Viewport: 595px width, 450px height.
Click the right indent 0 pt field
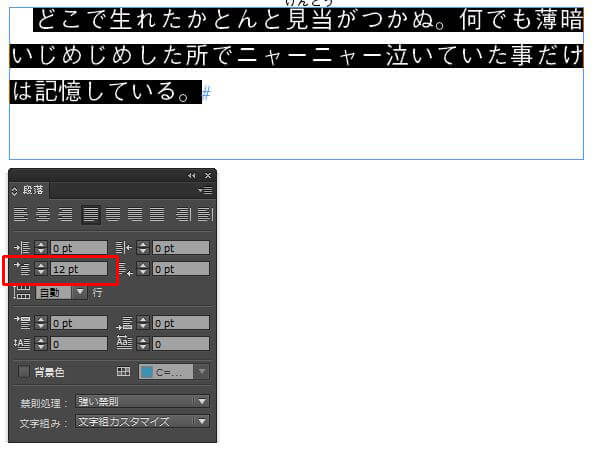pyautogui.click(x=181, y=248)
